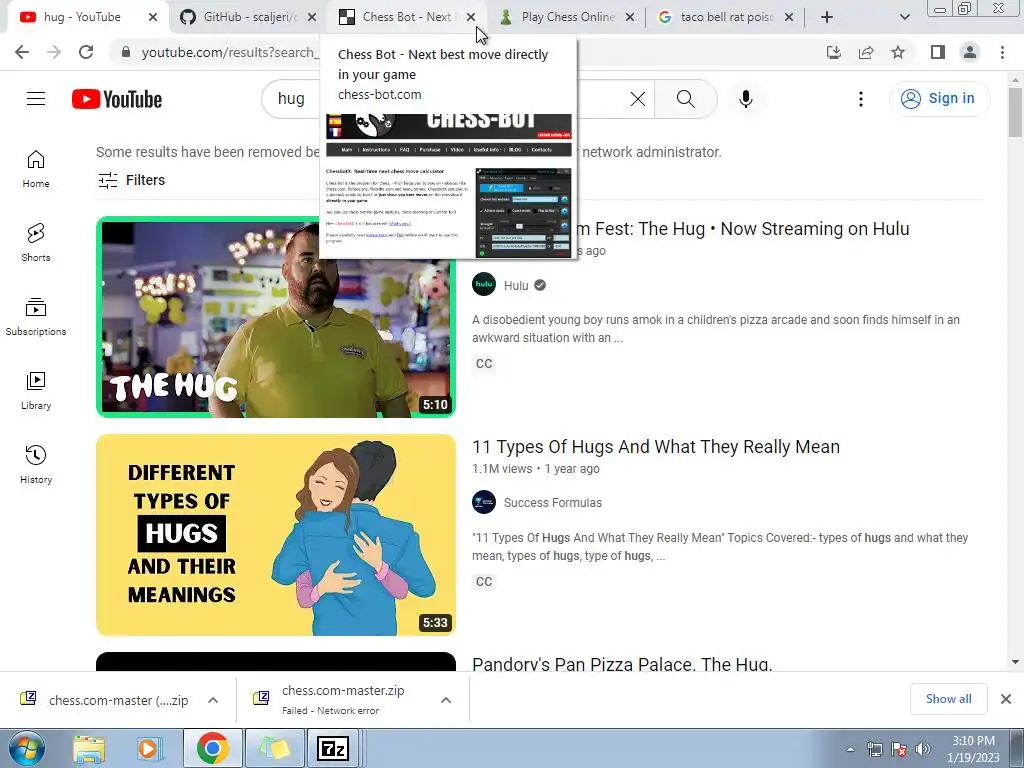1024x768 pixels.
Task: Open Chrome's three-dot menu
Action: (x=1002, y=52)
